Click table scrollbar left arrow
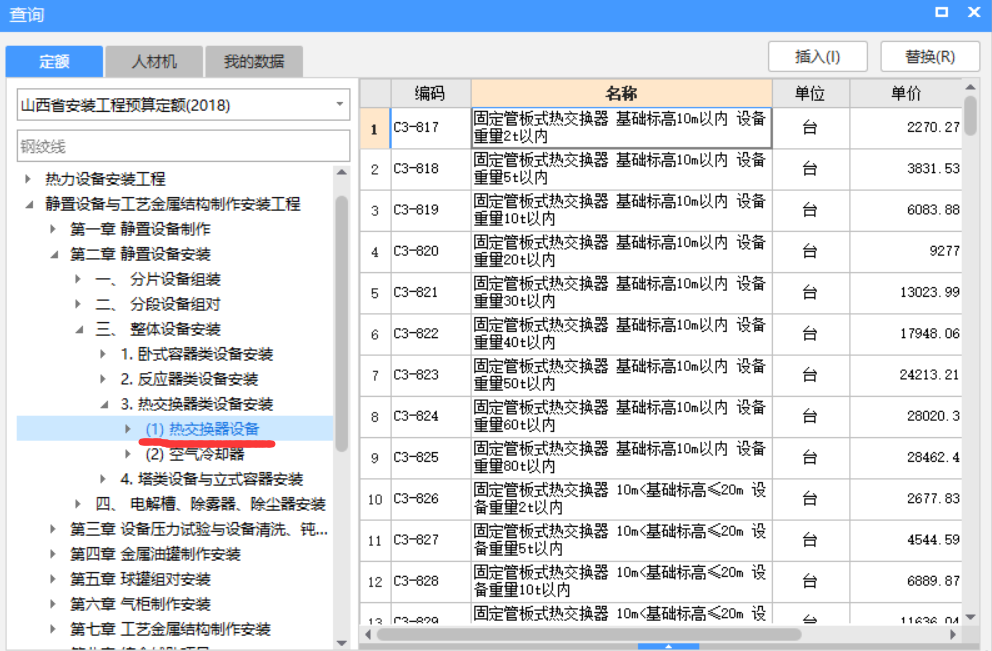This screenshot has height=651, width=992. click(368, 634)
